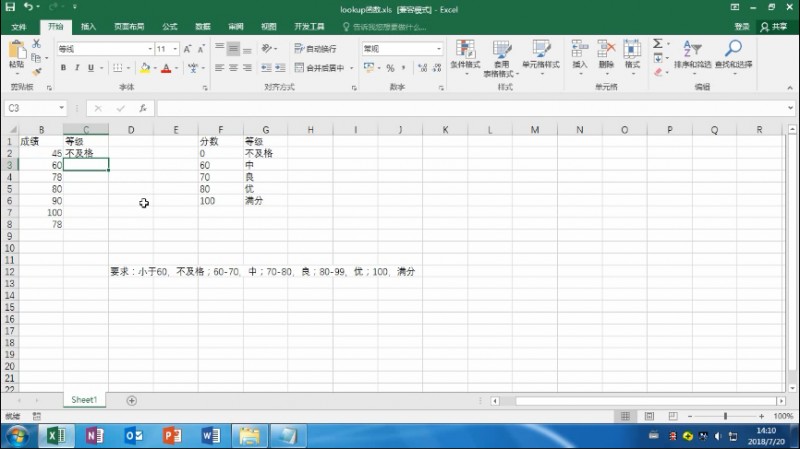Decrease decimal places
Screen dimensions: 800x449
[x=437, y=68]
